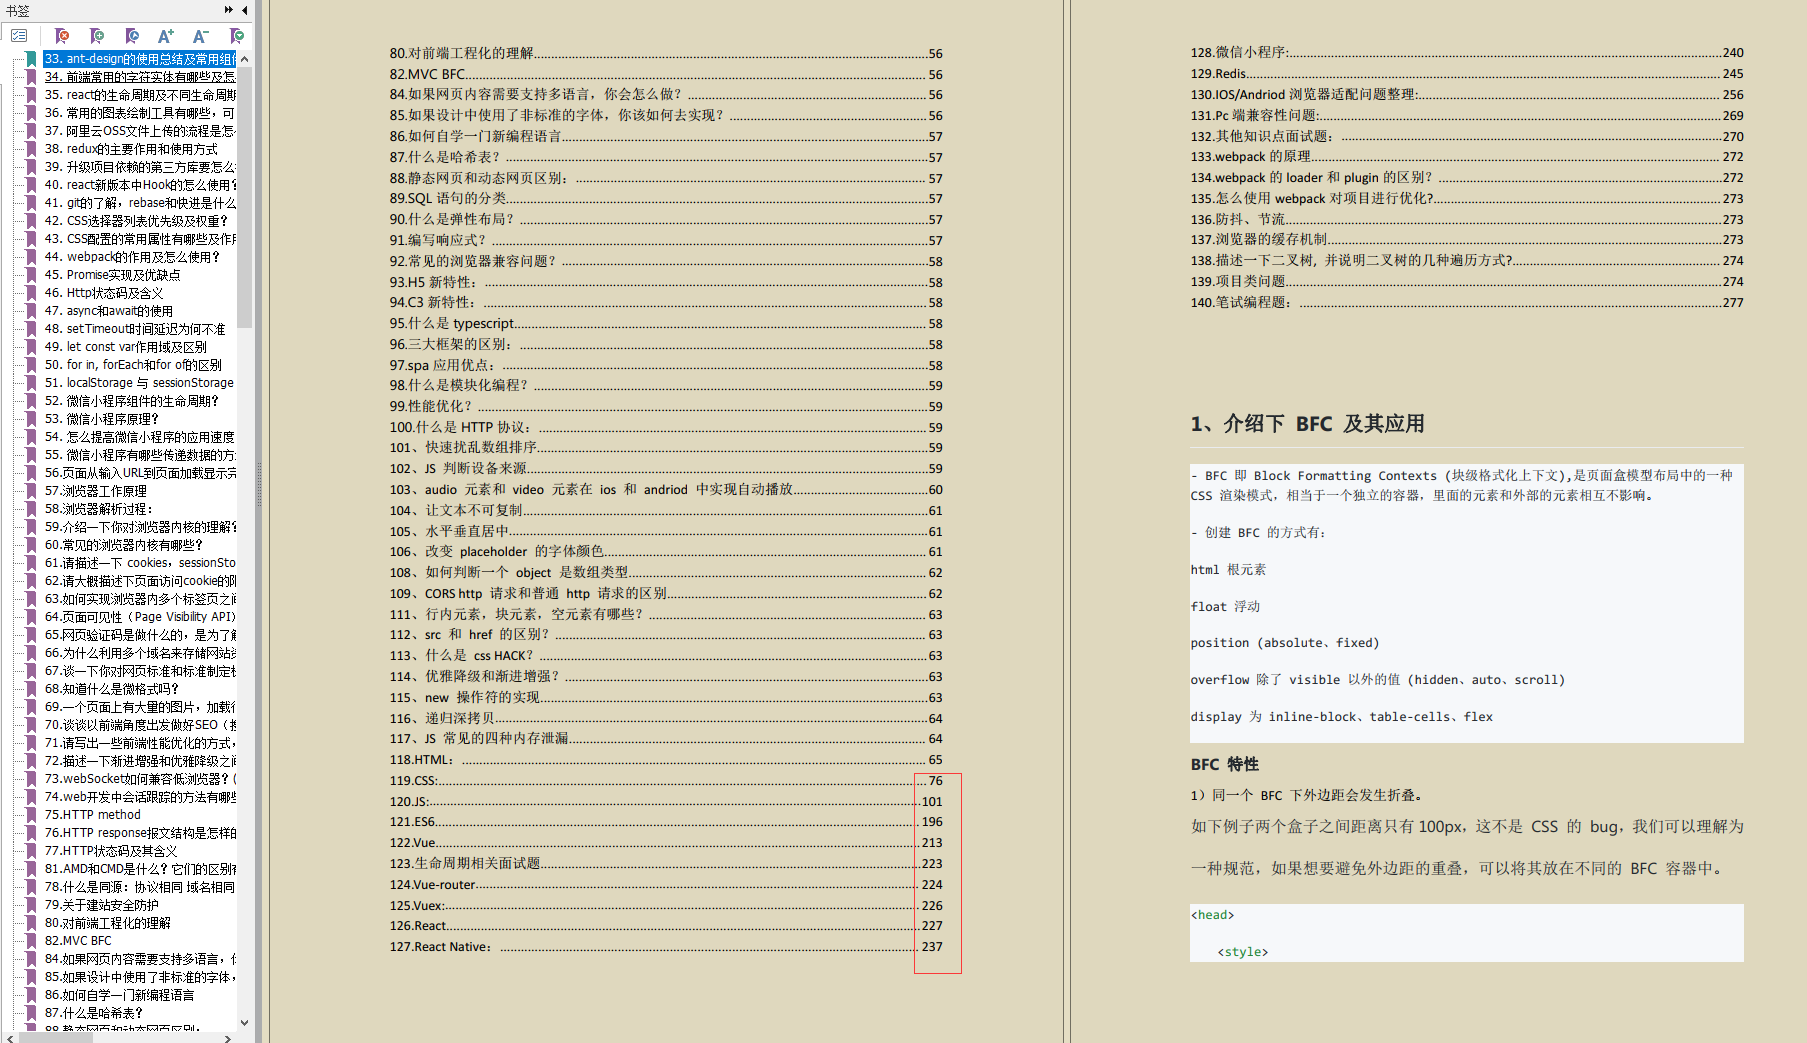This screenshot has width=1807, height=1043.
Task: Click the bookmarks vertical scrollbar thumb
Action: [x=245, y=197]
